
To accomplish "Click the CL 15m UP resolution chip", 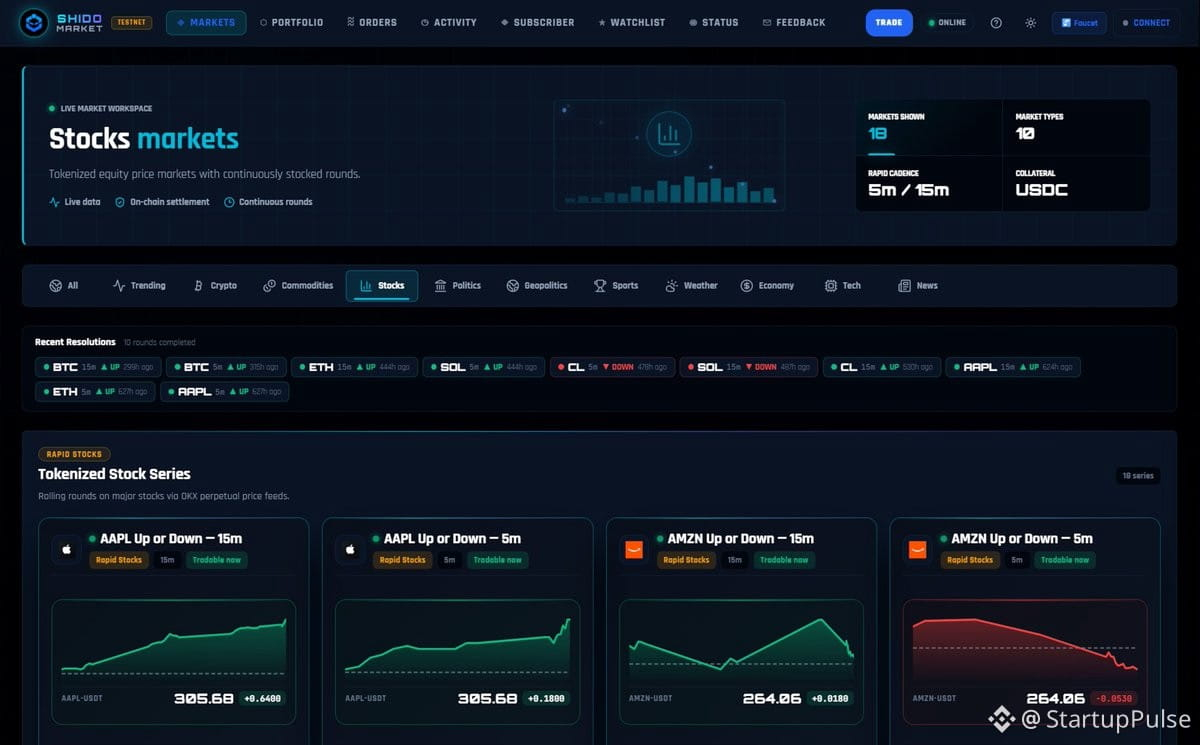I will tap(881, 367).
